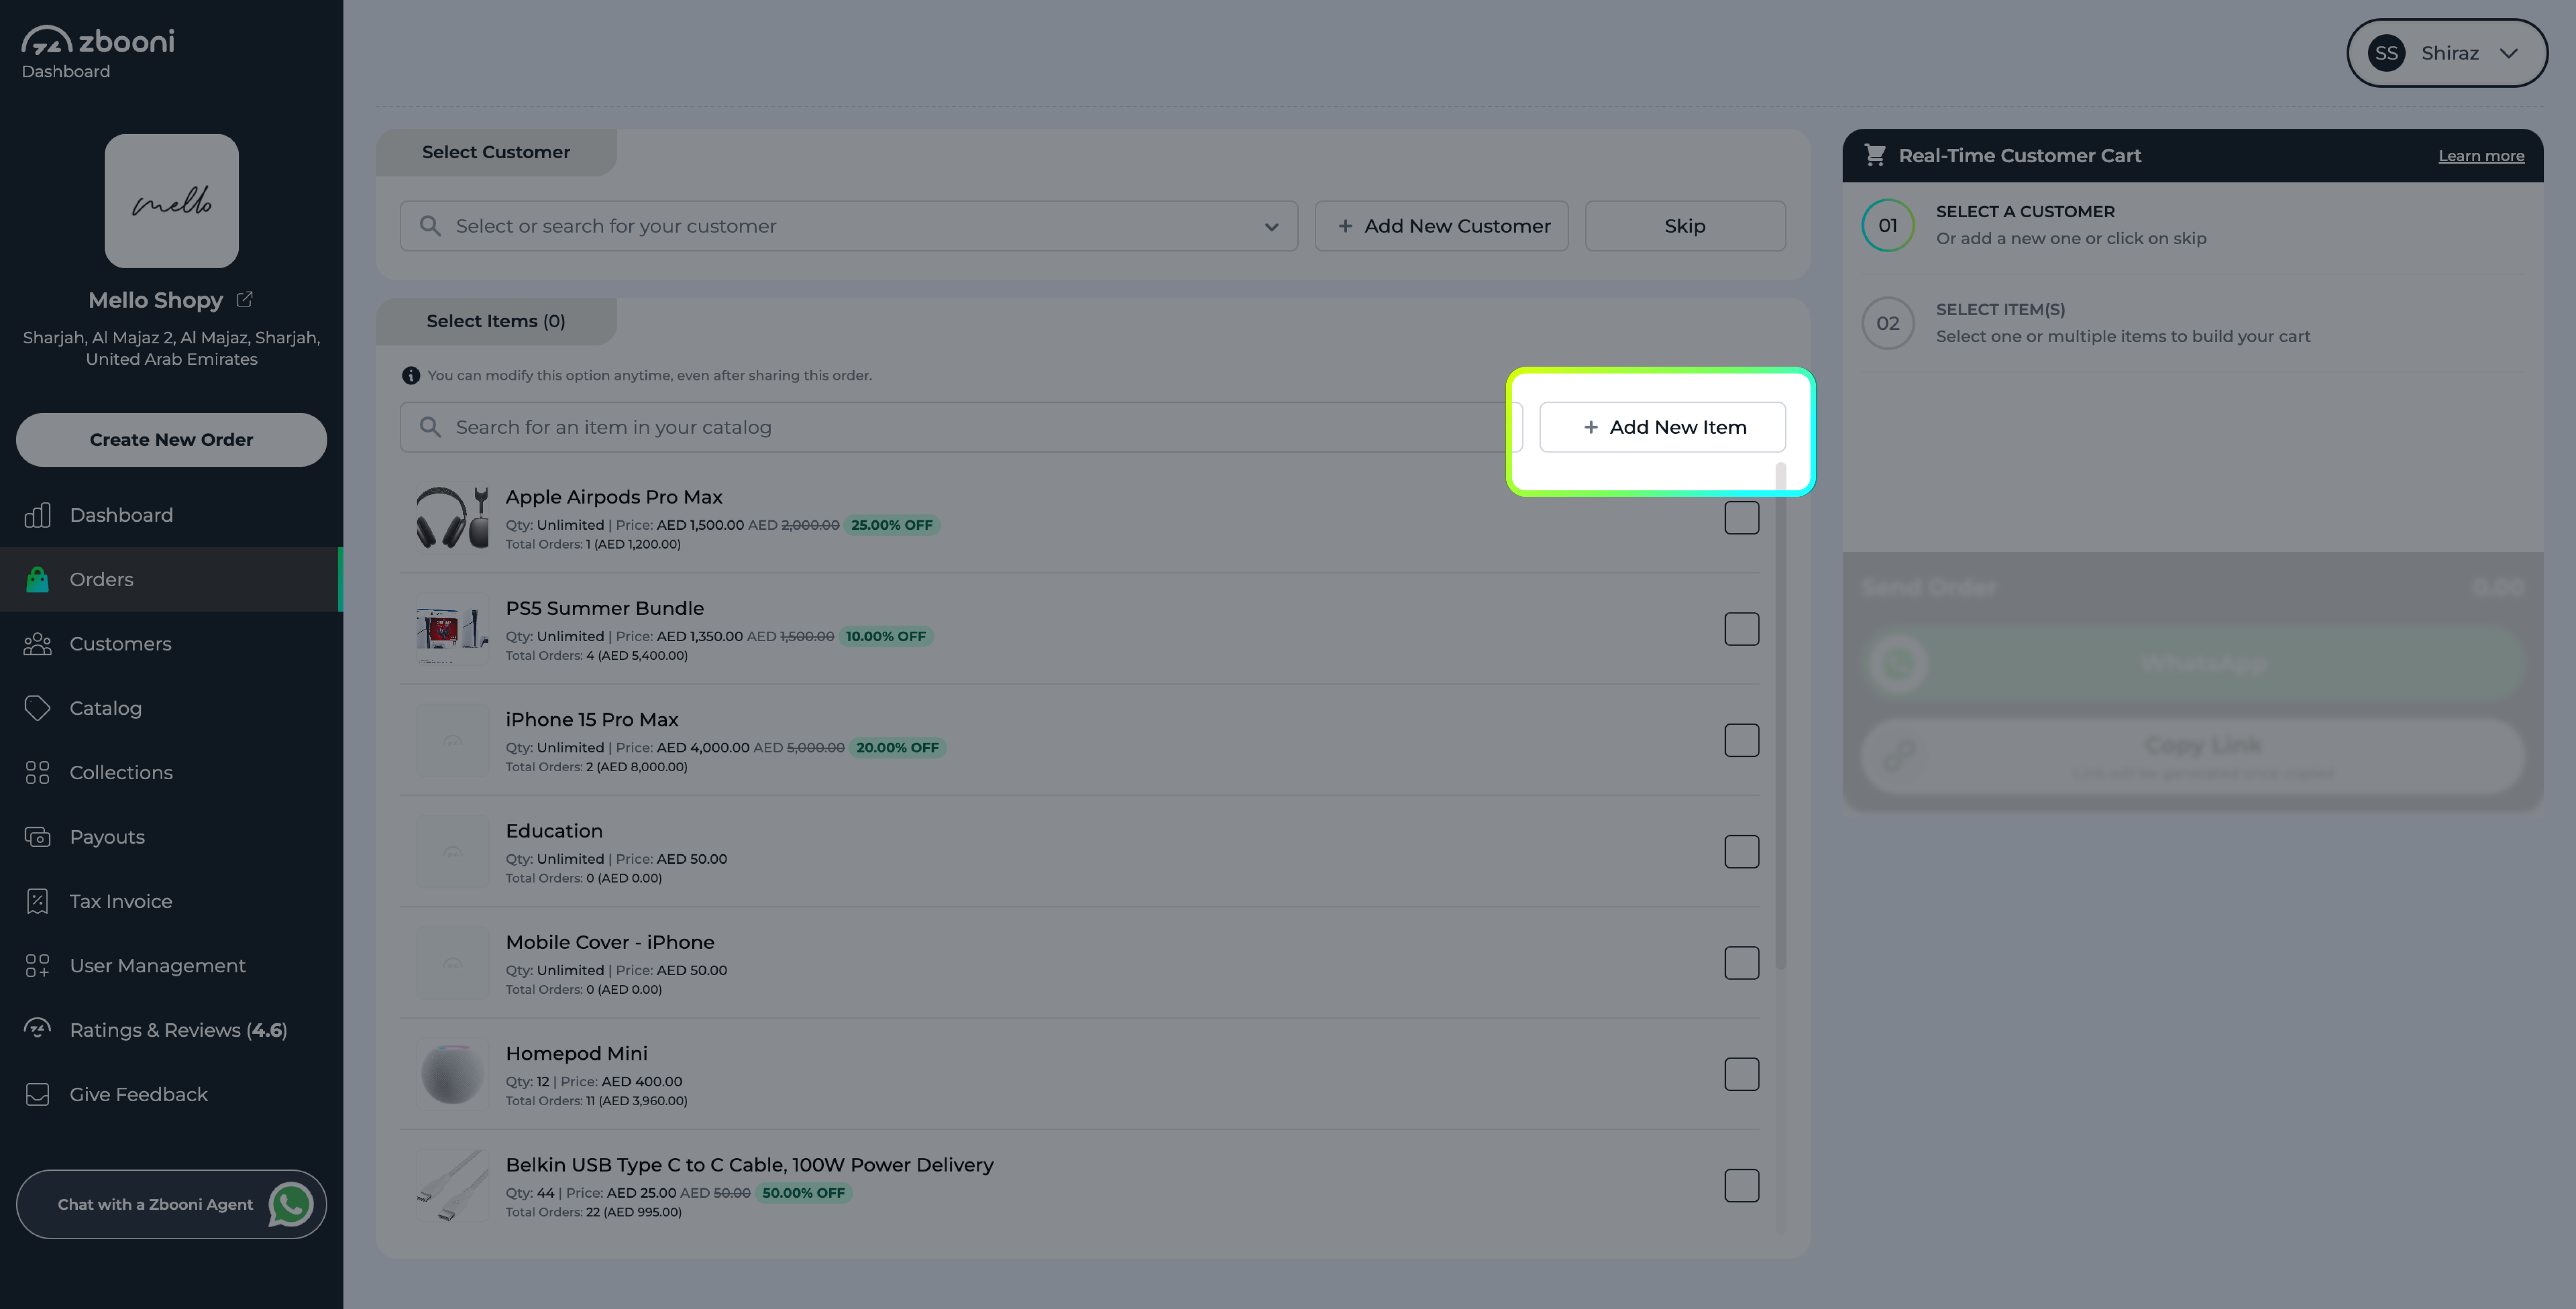Click the Catalog tag icon
The image size is (2576, 1309).
coord(37,708)
